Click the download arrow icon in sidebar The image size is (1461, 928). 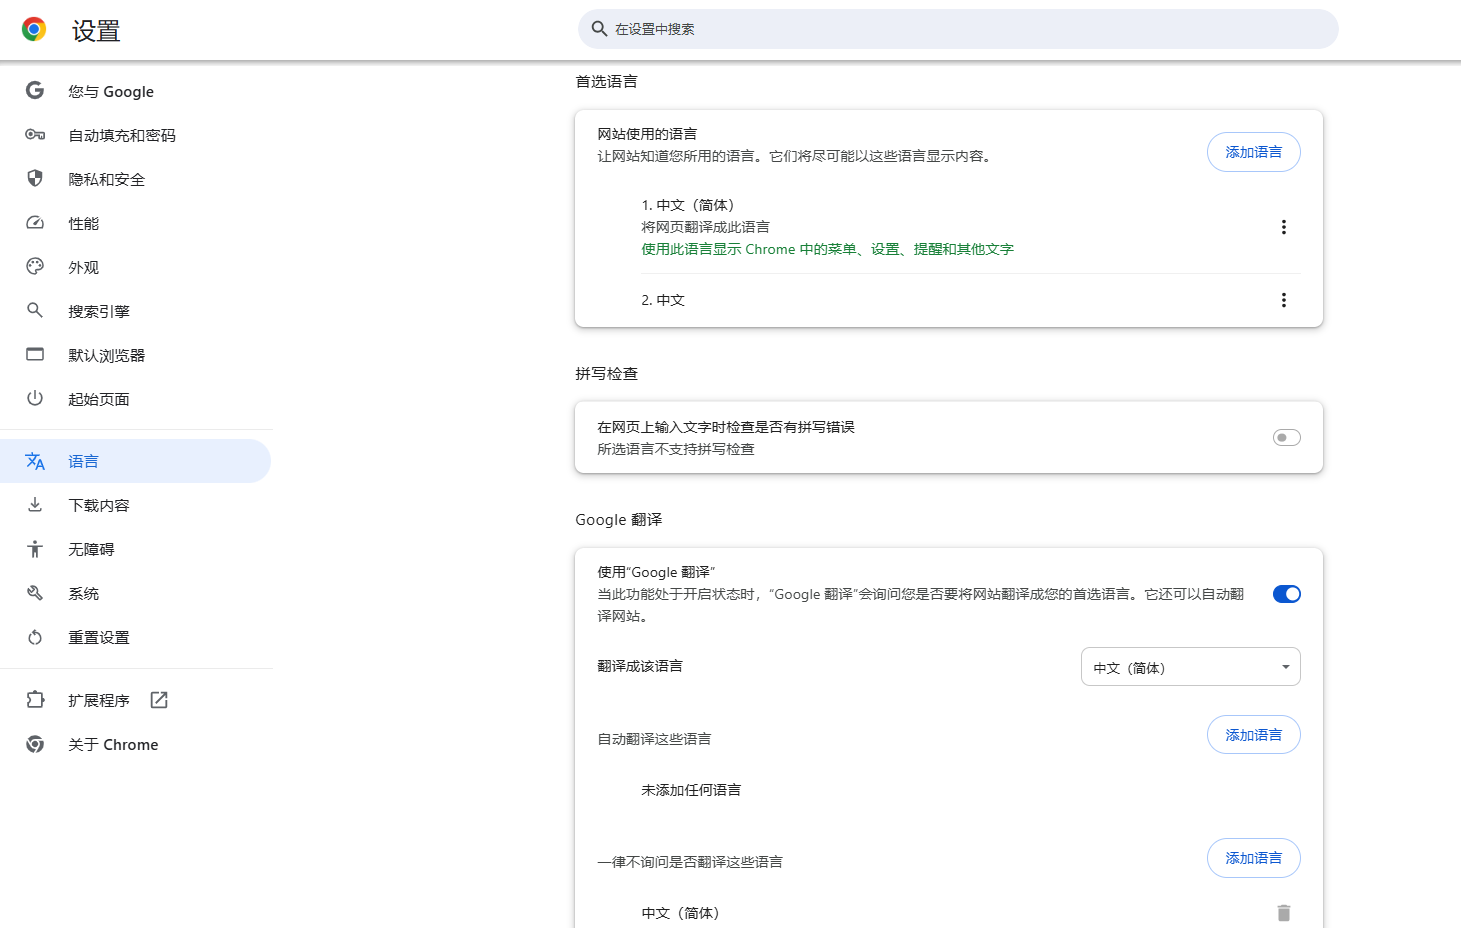click(35, 505)
